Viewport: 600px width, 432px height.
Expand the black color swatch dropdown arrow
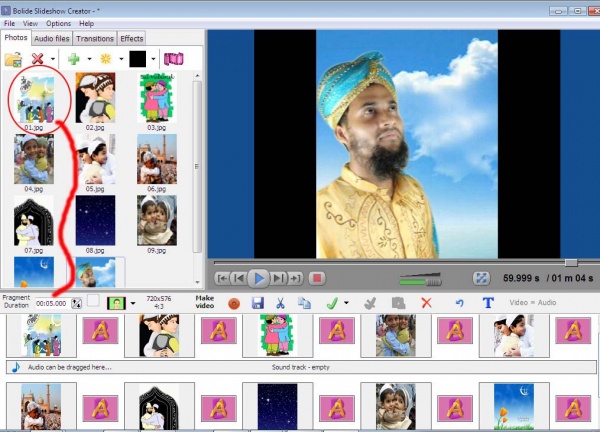153,59
